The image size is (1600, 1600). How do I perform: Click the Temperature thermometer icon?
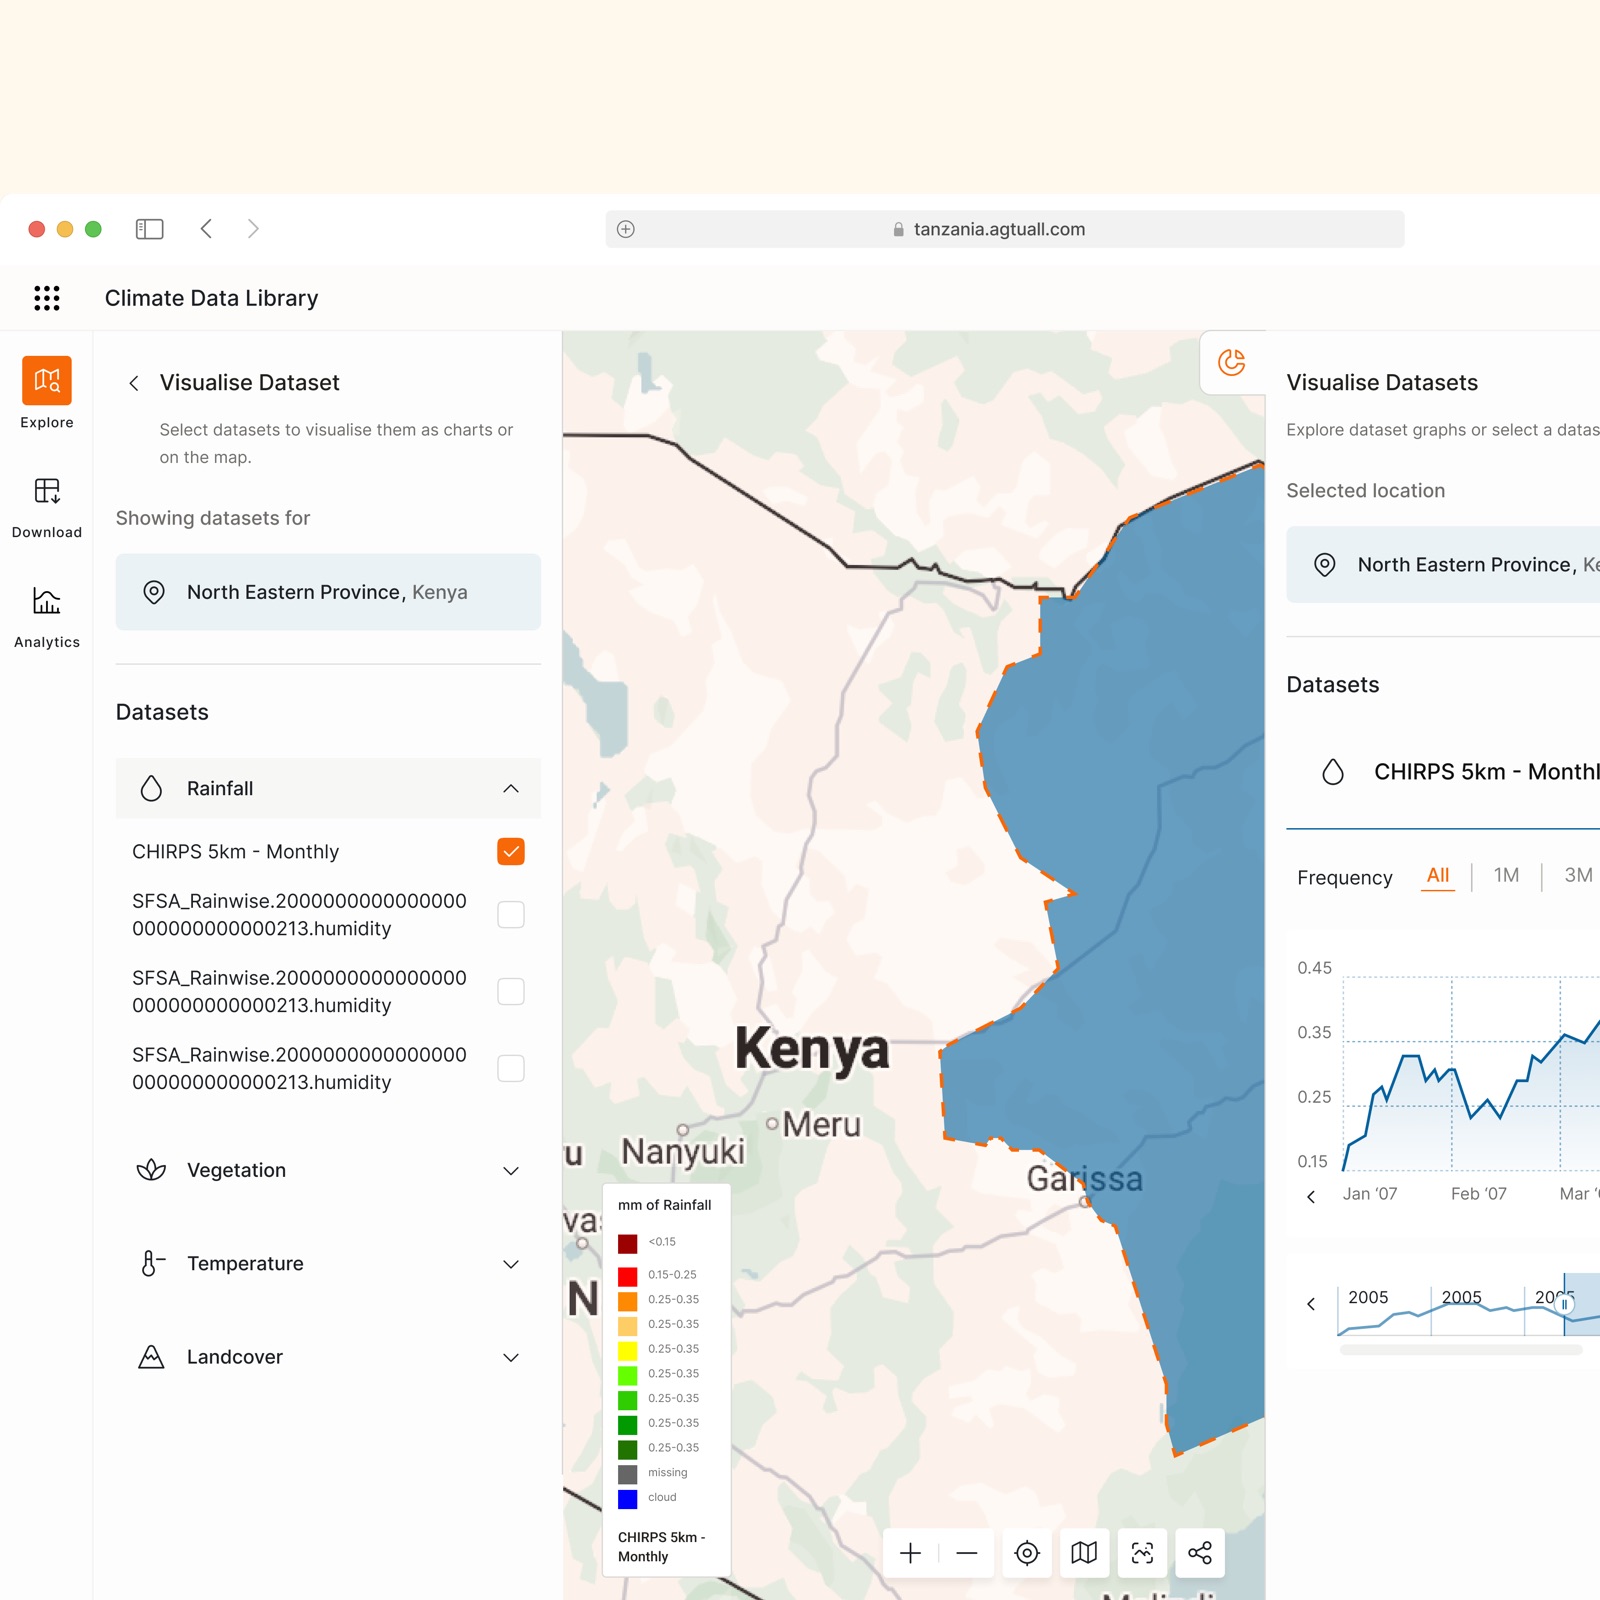point(151,1264)
